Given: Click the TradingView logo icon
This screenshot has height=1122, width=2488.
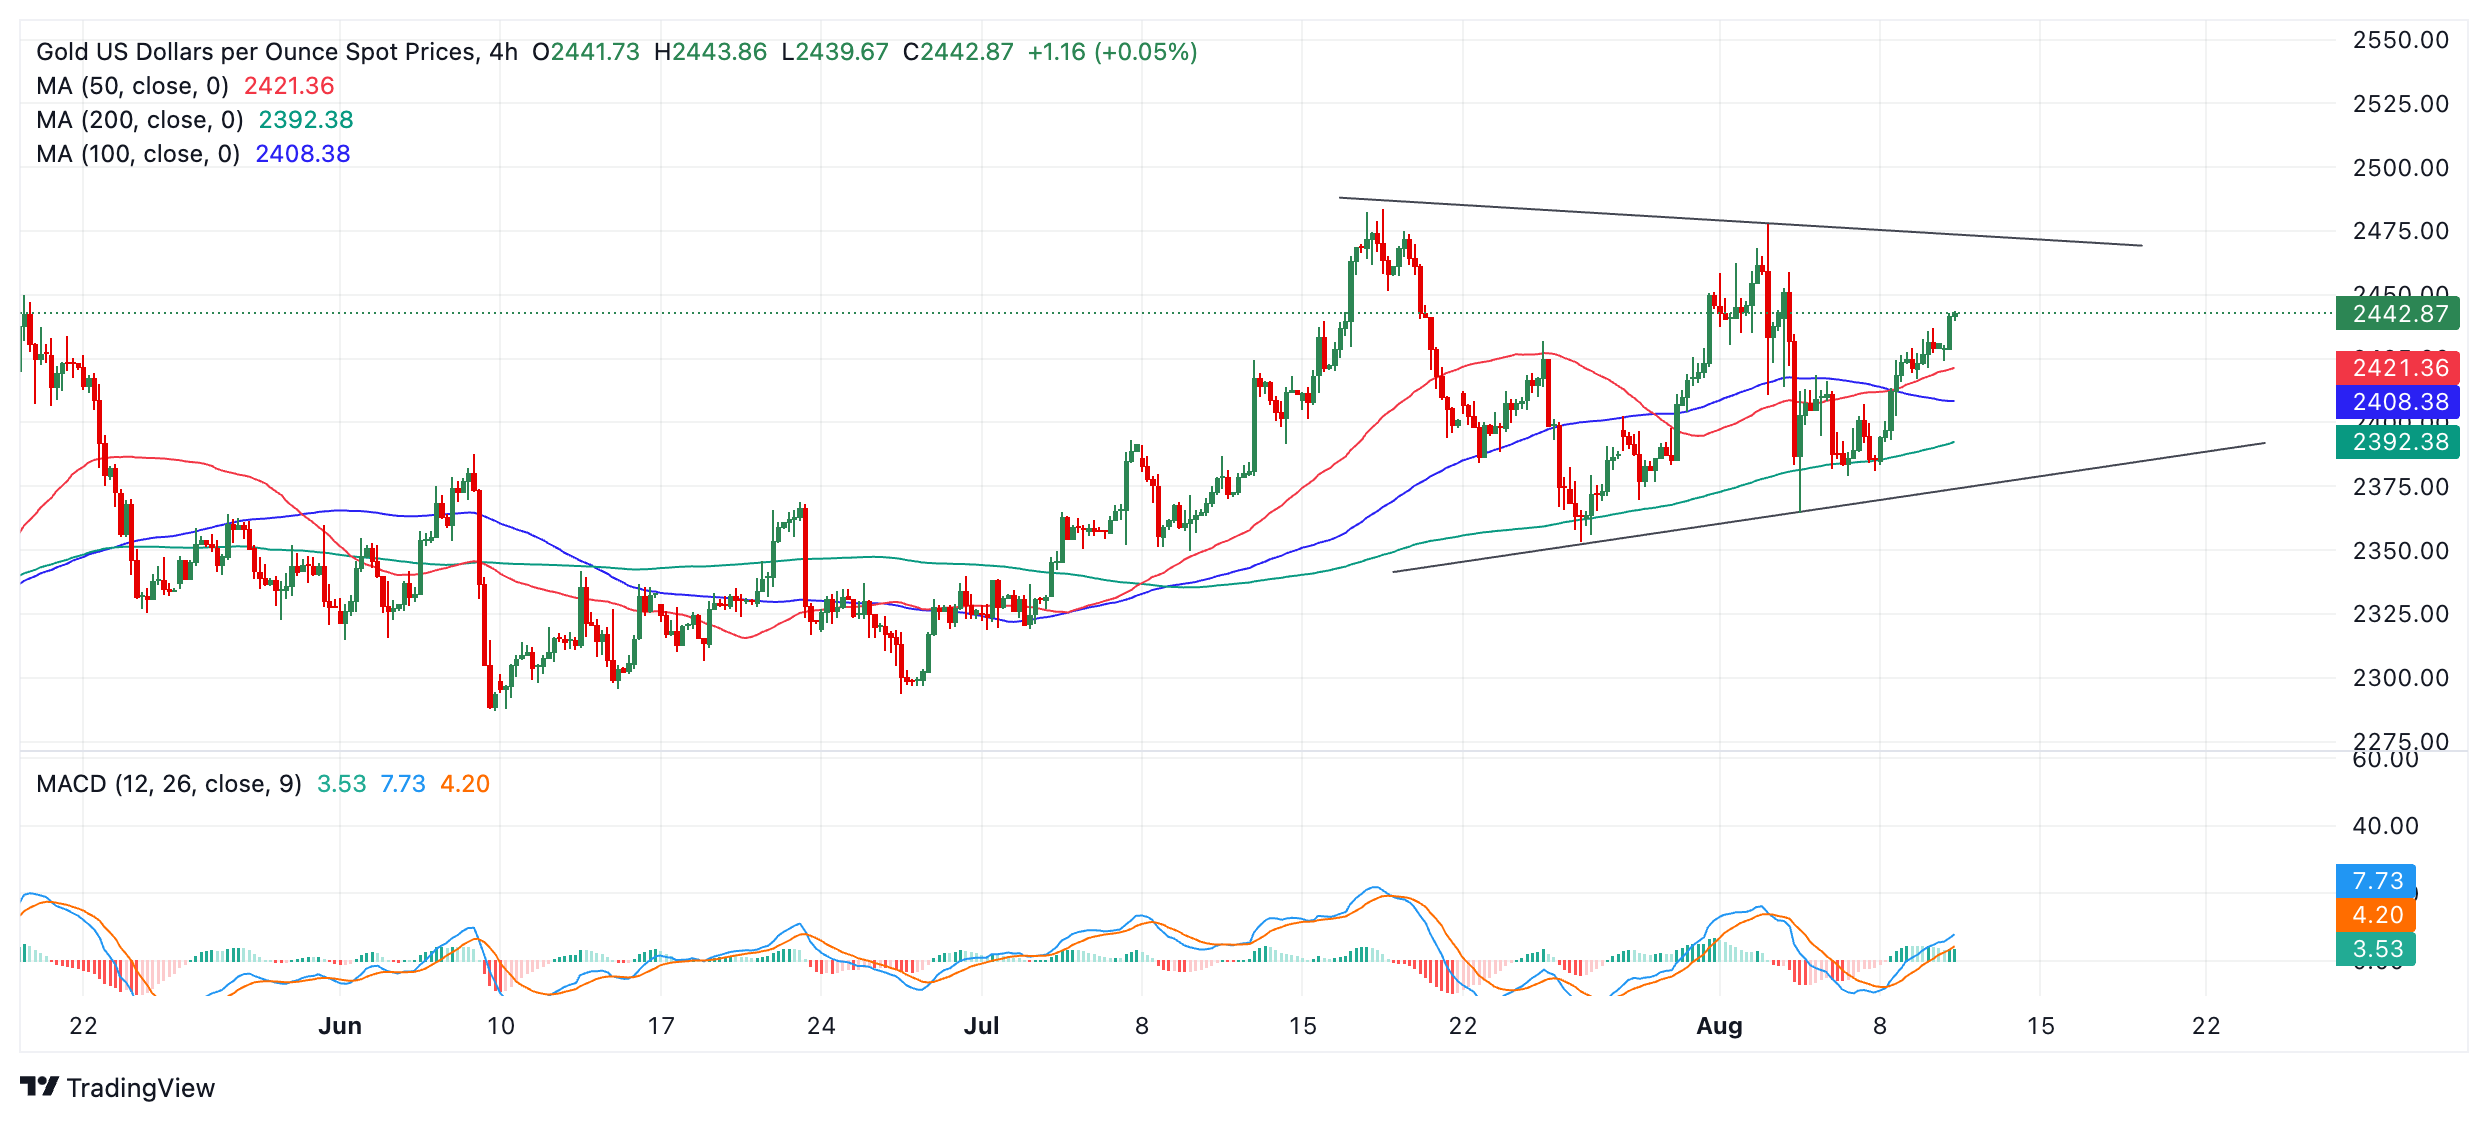Looking at the screenshot, I should coord(39,1086).
